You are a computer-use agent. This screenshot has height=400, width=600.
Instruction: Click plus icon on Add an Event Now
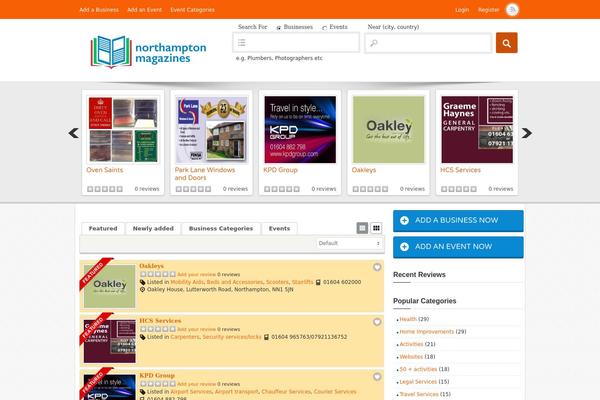pos(404,247)
